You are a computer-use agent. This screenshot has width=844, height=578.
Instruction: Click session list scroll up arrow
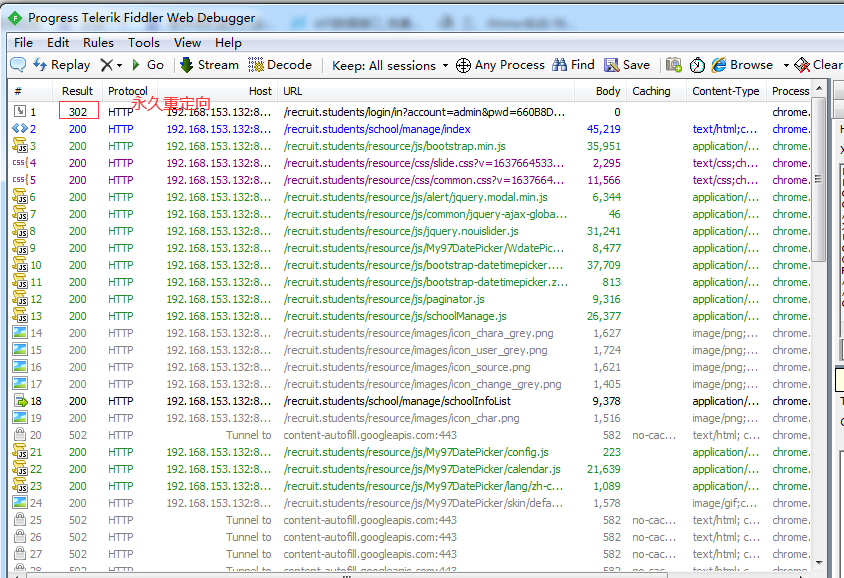tap(819, 88)
